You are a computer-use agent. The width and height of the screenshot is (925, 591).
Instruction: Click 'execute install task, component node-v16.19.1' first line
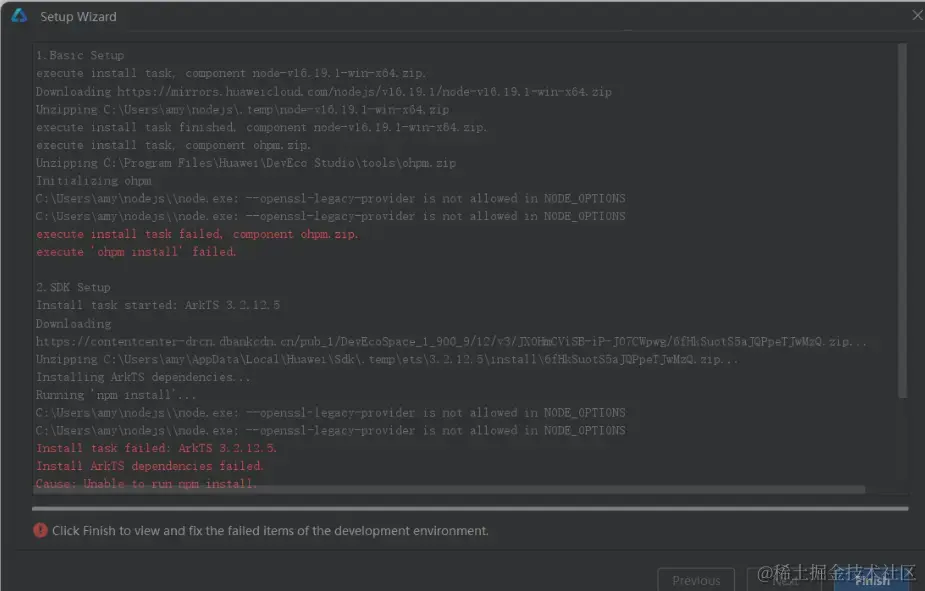click(x=231, y=73)
